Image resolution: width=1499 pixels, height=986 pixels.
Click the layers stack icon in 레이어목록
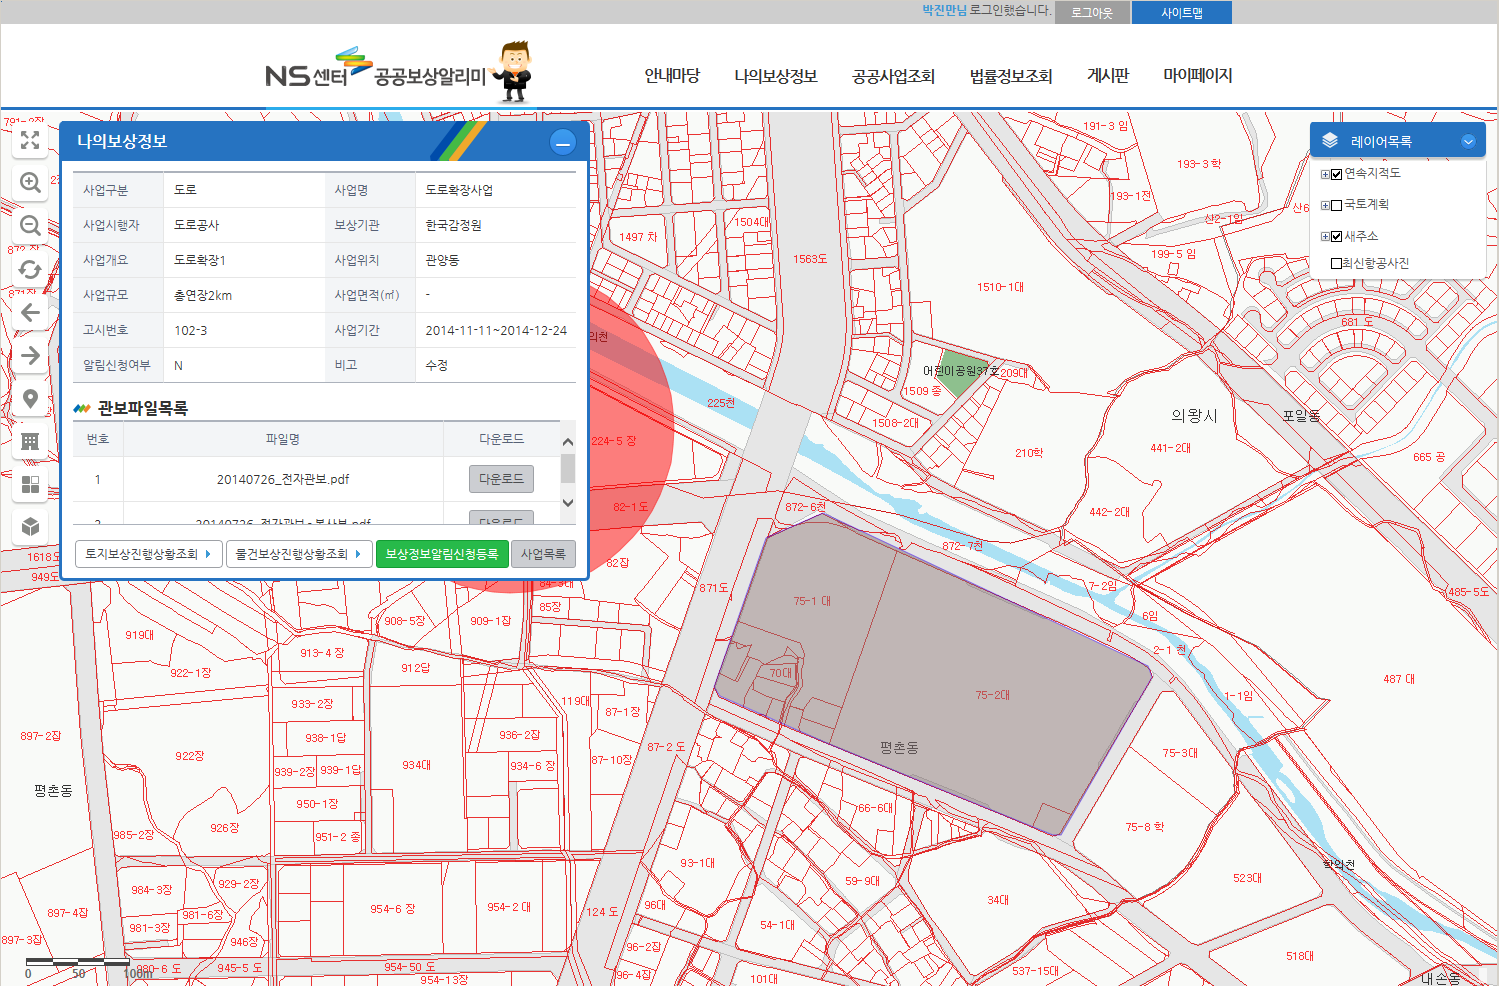1330,141
